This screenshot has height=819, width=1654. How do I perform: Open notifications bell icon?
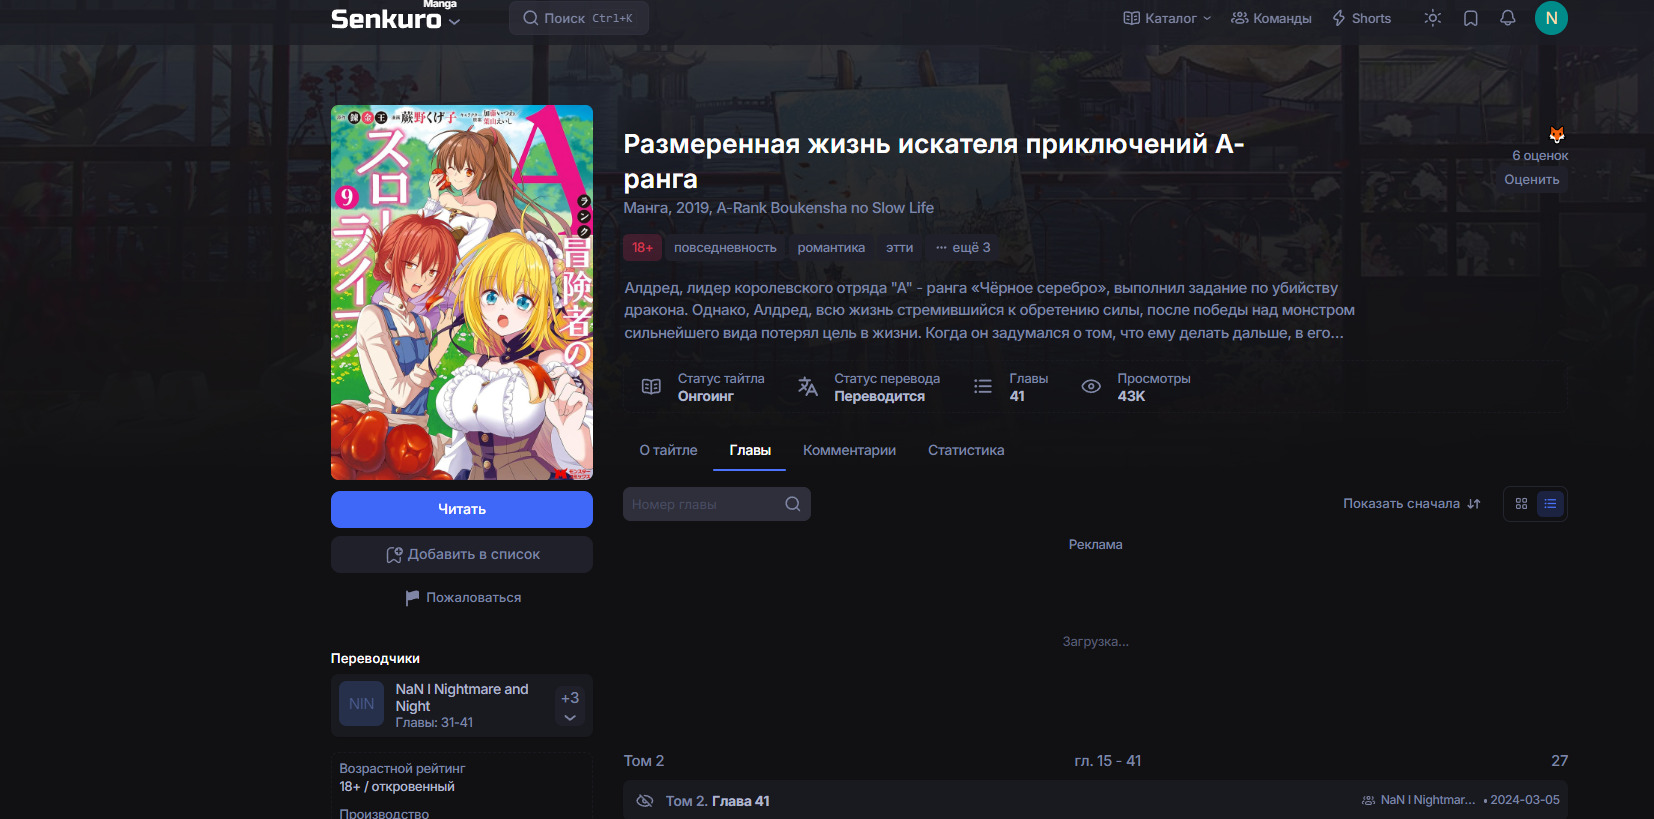pyautogui.click(x=1507, y=18)
